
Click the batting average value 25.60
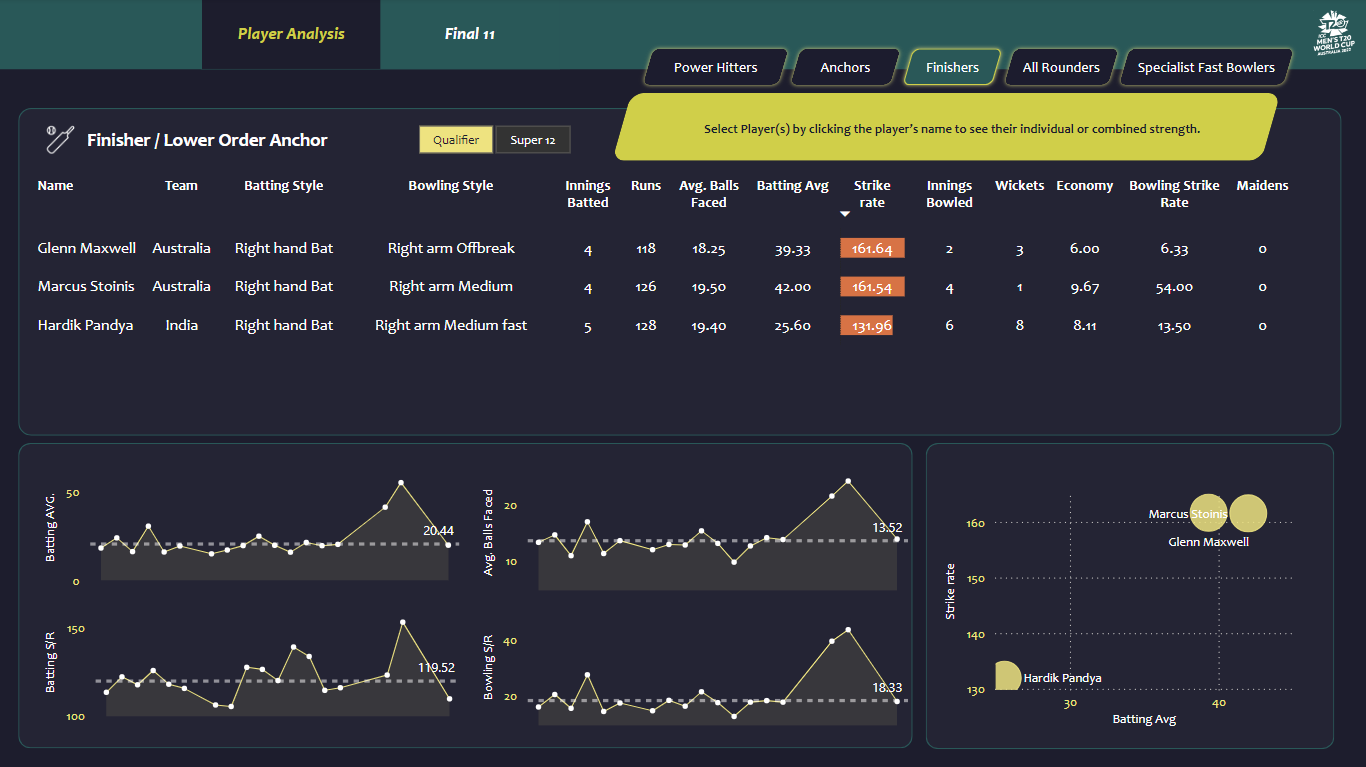point(793,326)
